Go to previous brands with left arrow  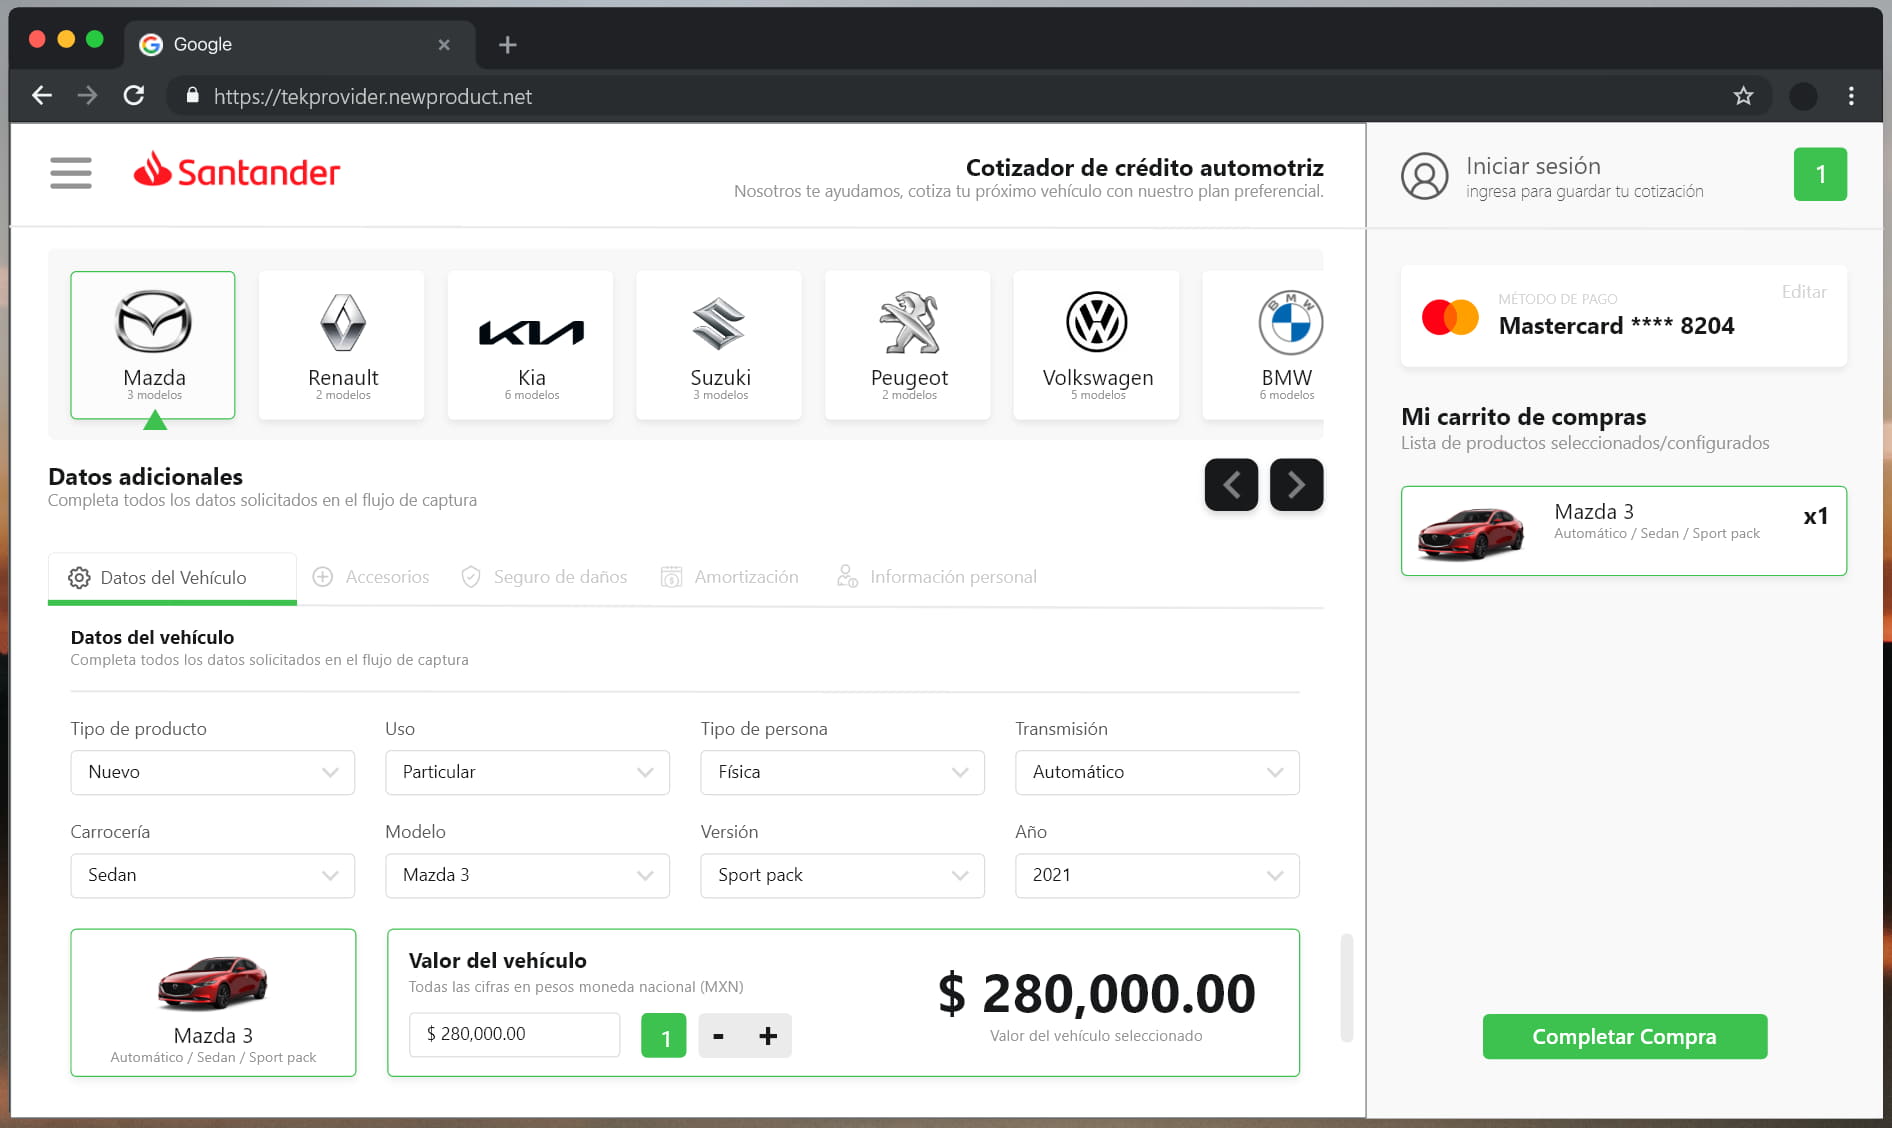1231,485
